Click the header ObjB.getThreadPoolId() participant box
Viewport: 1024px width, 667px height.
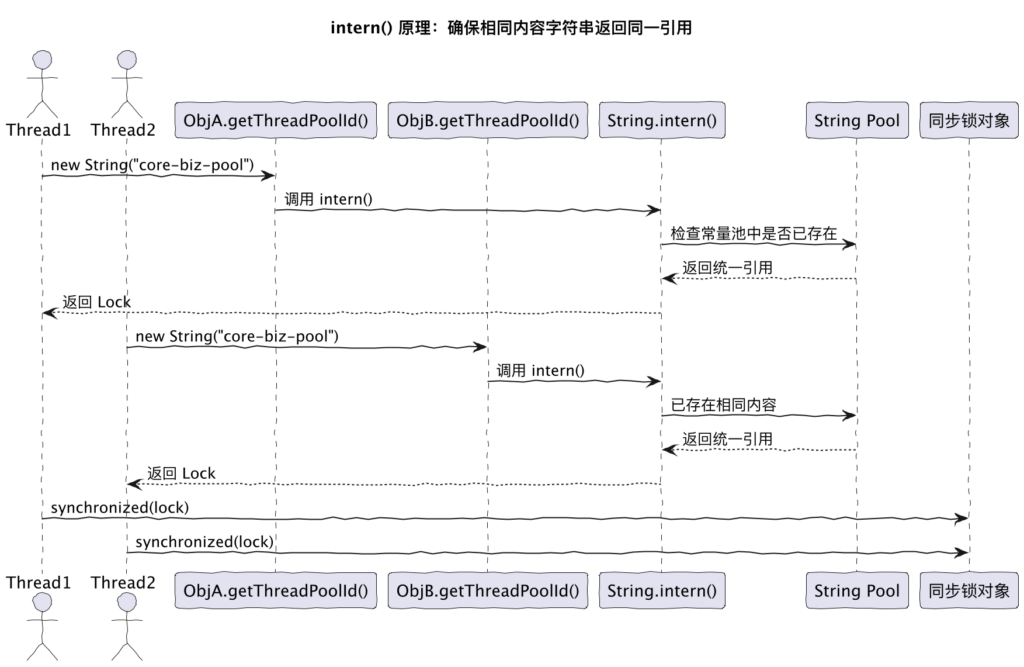[x=488, y=121]
